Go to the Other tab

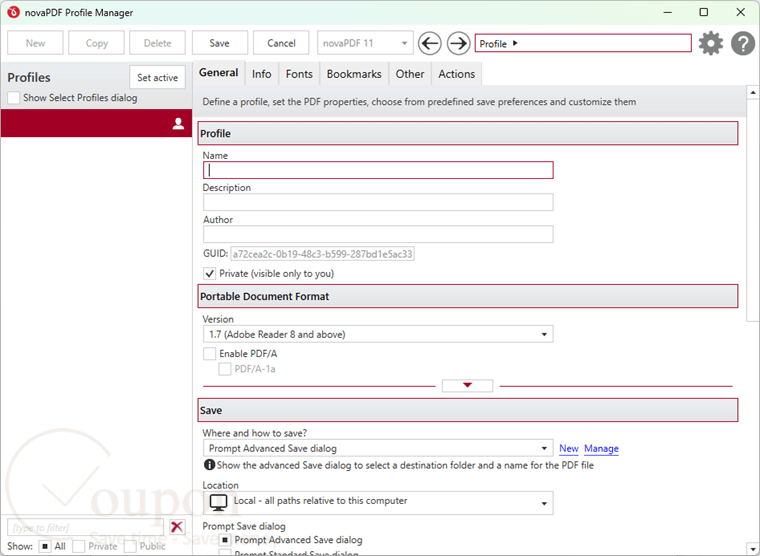410,74
